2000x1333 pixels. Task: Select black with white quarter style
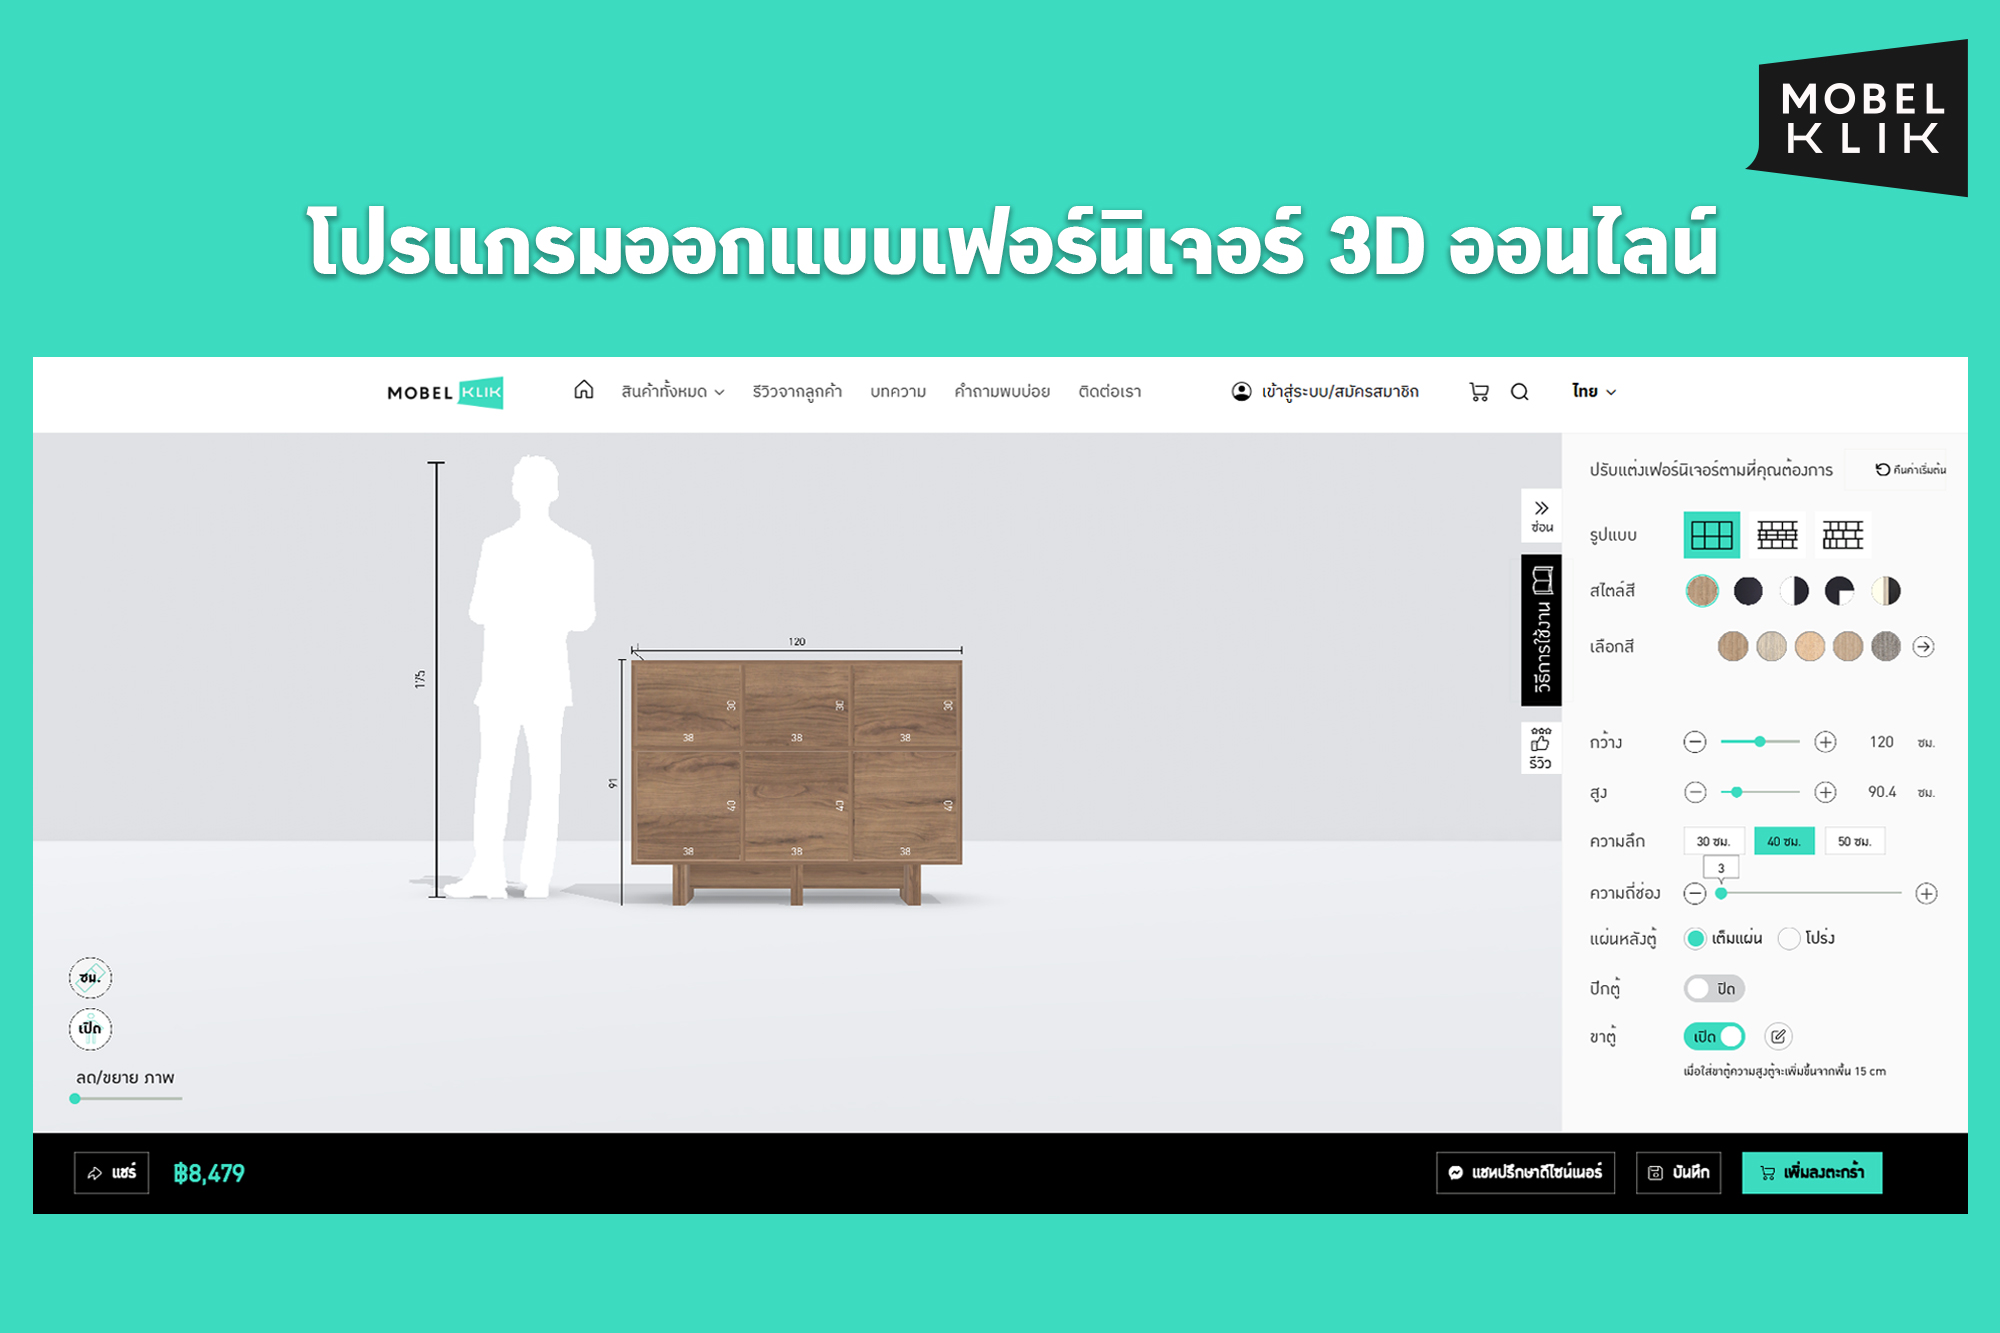click(1839, 591)
